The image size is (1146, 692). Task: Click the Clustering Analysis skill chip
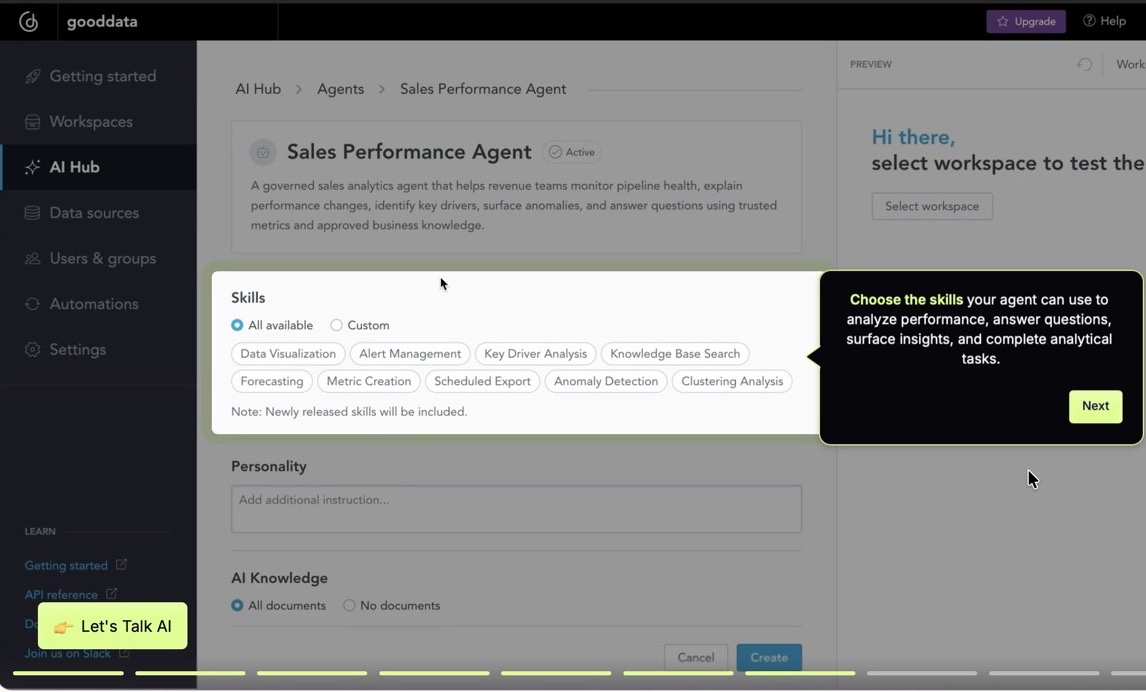point(732,381)
